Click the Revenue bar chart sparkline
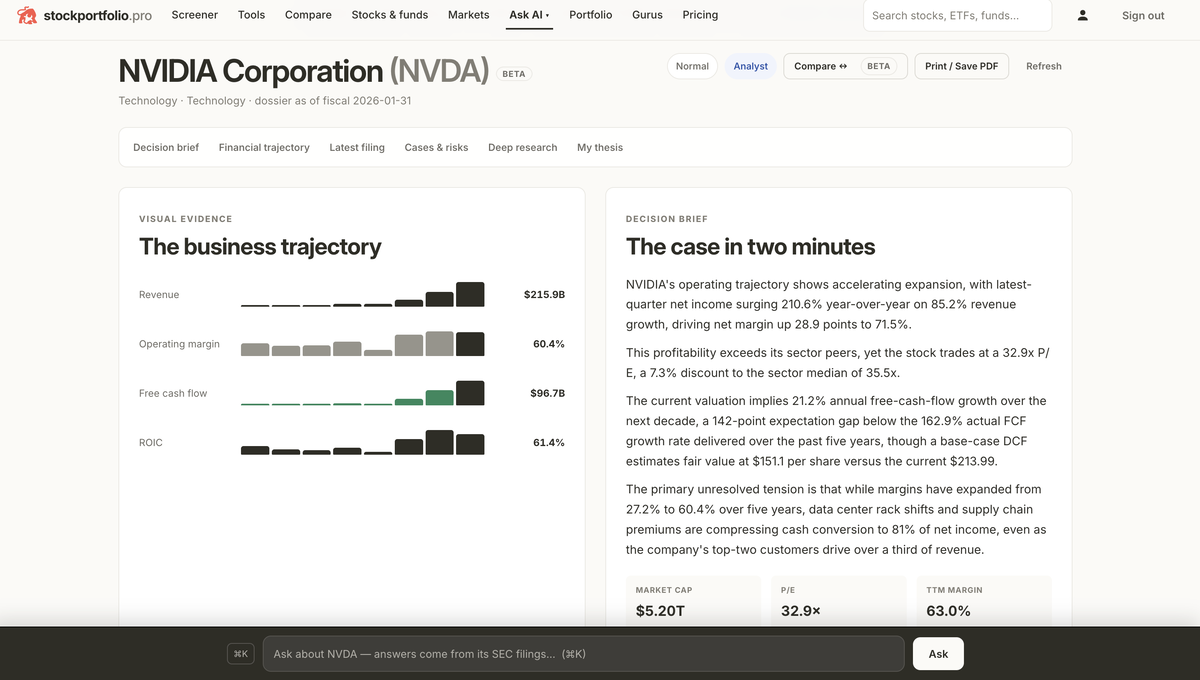This screenshot has height=680, width=1200. [363, 294]
